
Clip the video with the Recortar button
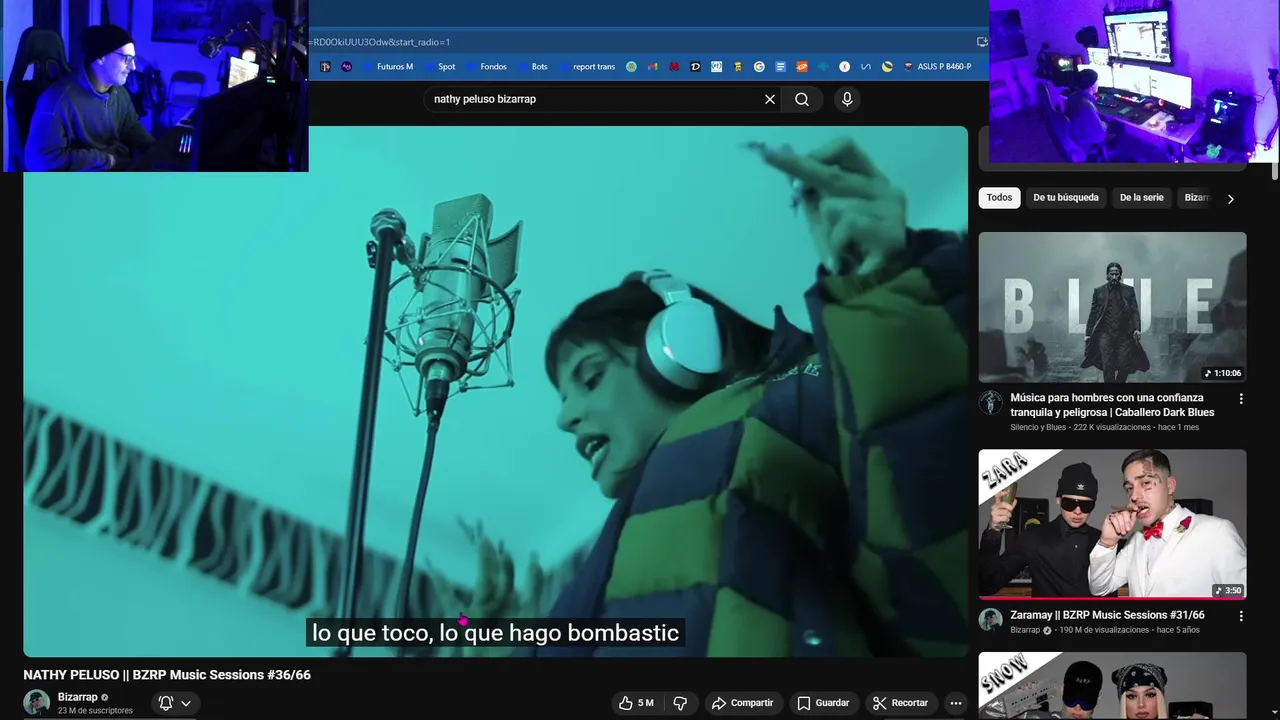point(900,703)
